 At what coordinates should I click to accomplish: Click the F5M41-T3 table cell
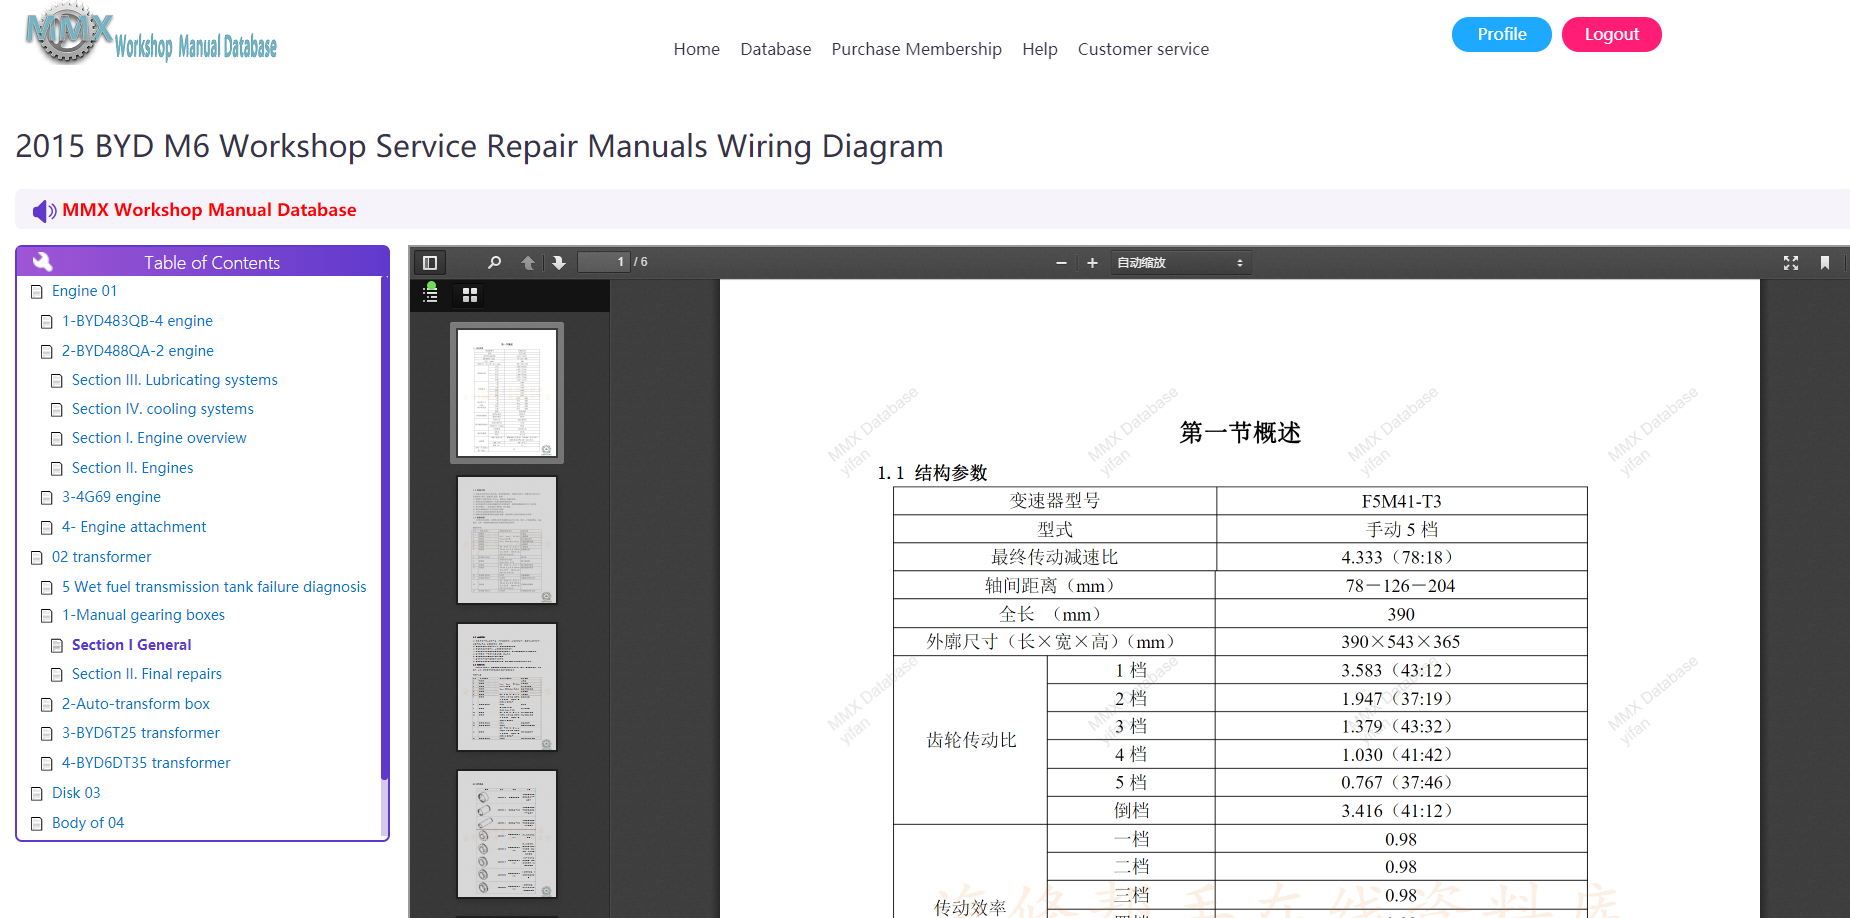pos(1401,501)
